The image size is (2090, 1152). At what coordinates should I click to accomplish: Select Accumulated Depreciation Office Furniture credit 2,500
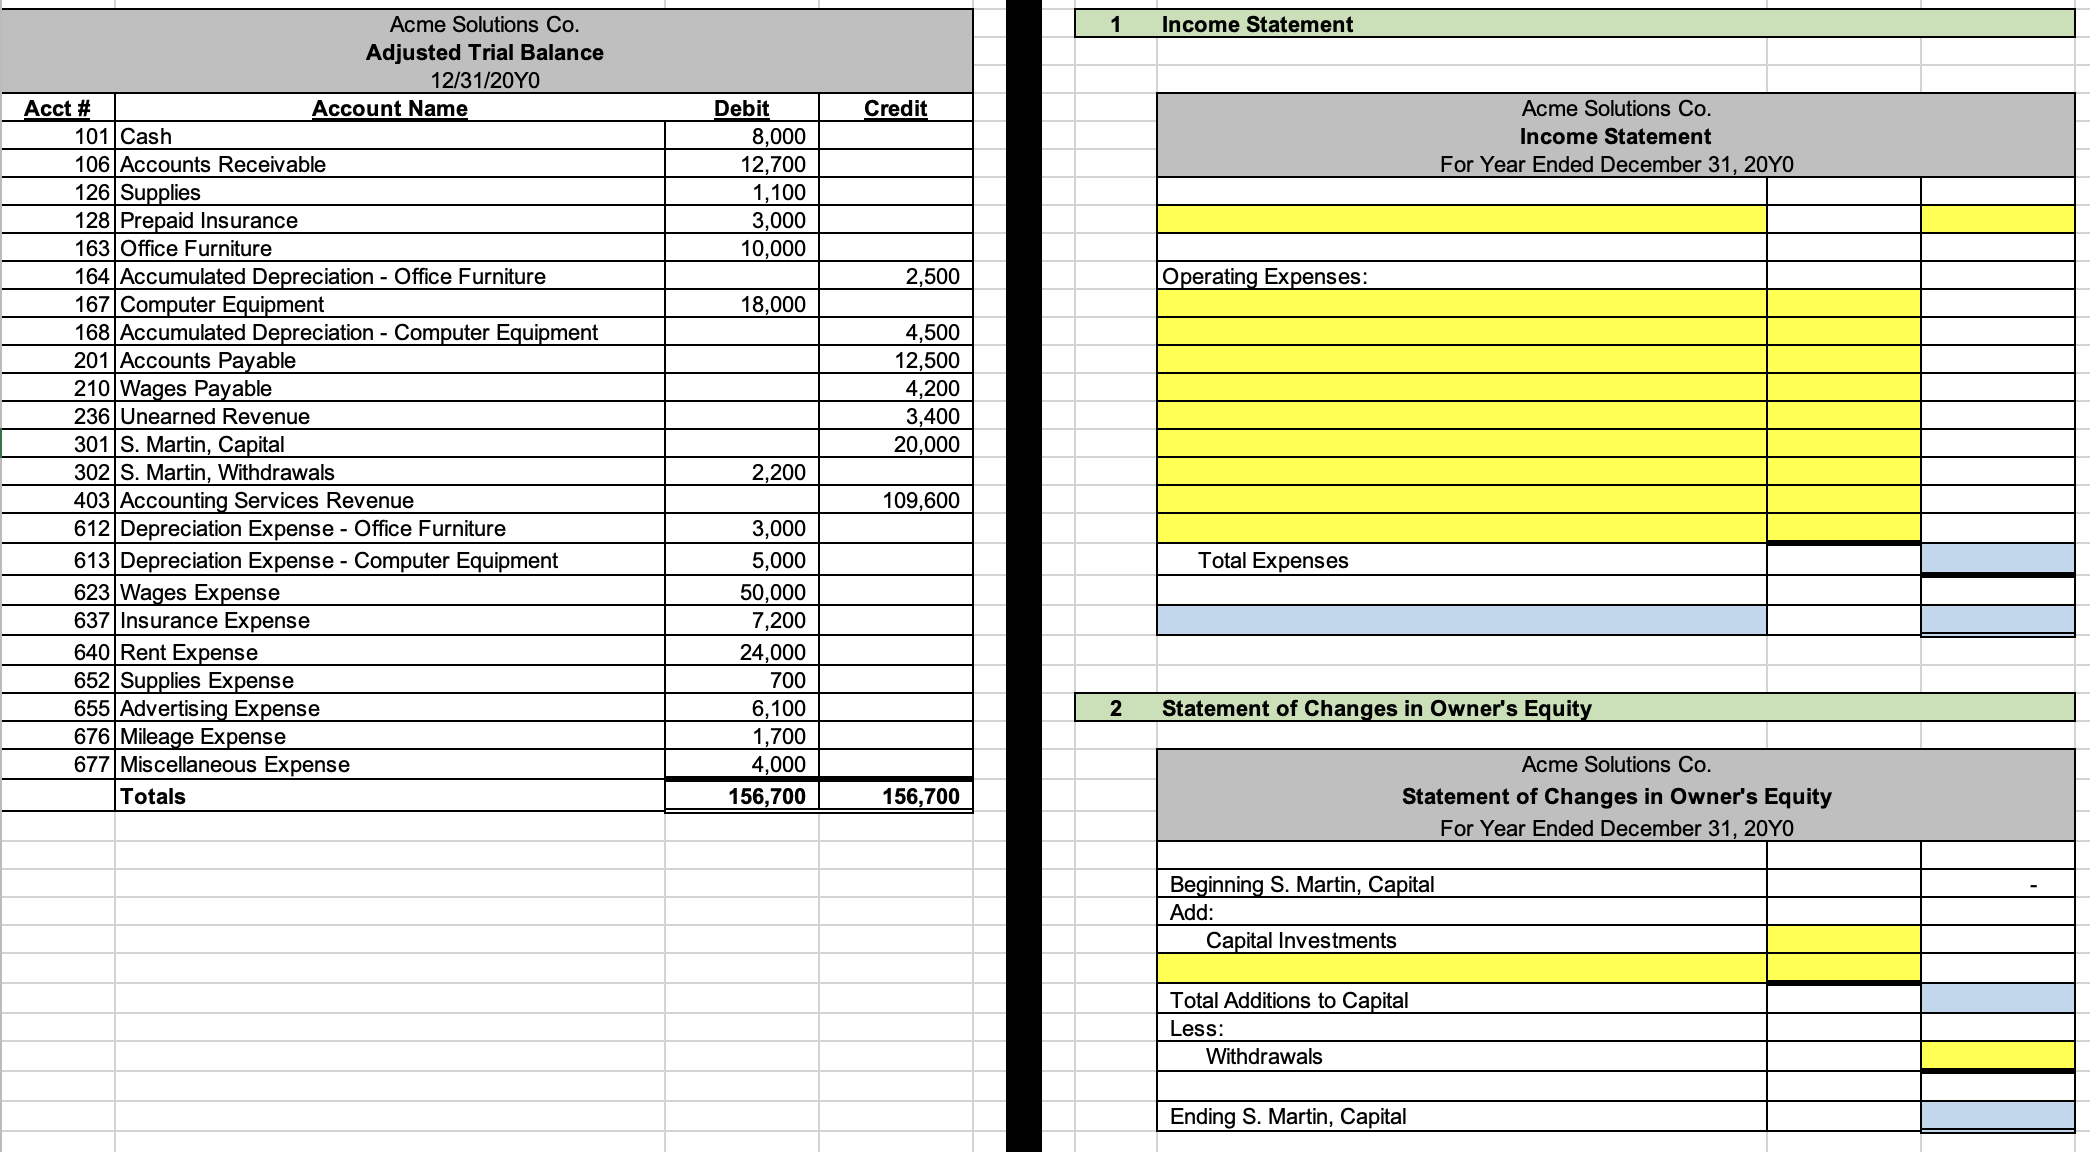tap(896, 276)
